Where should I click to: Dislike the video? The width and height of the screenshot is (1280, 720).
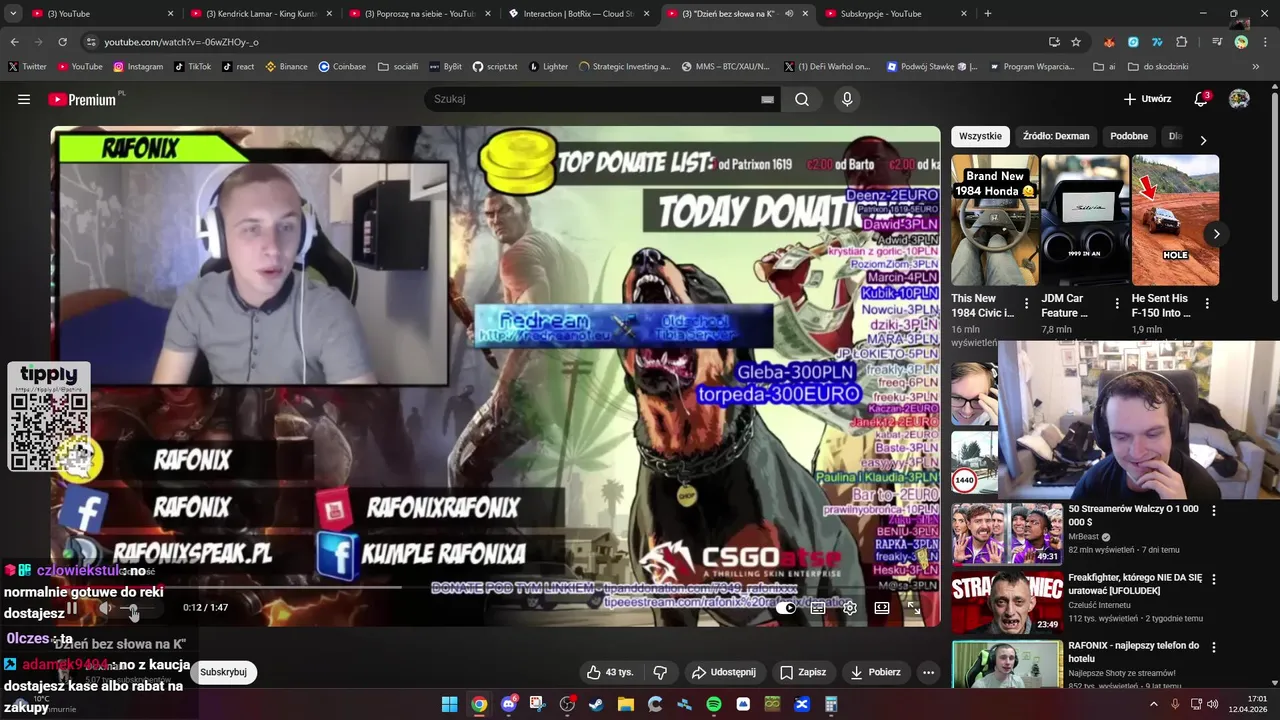point(660,672)
